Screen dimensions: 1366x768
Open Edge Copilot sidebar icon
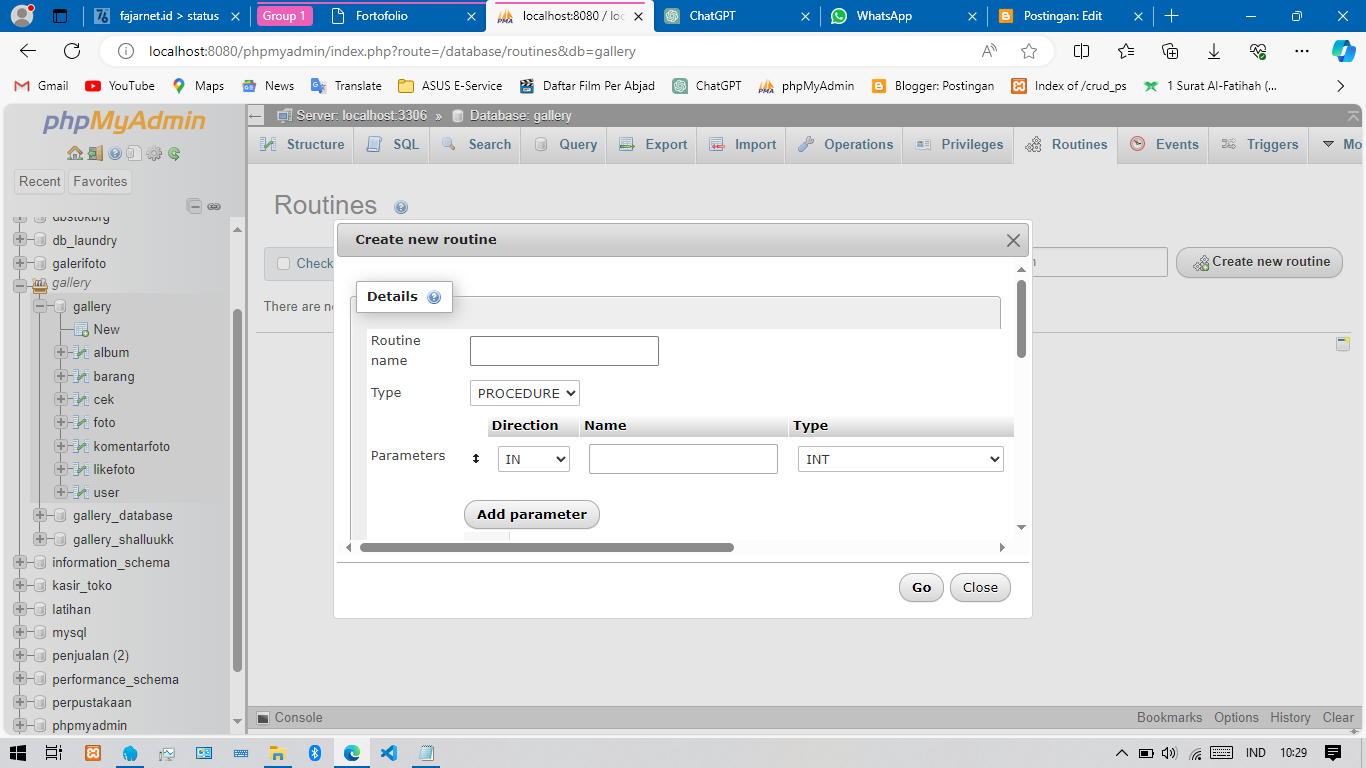point(1343,51)
